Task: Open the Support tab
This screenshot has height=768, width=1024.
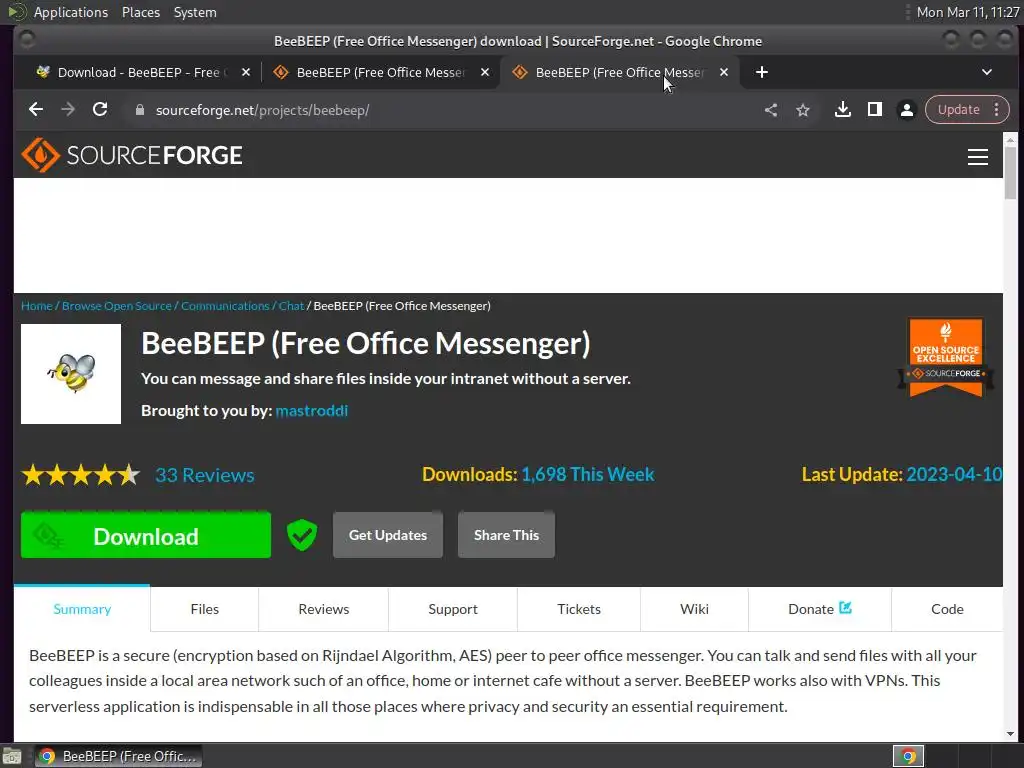Action: point(453,609)
